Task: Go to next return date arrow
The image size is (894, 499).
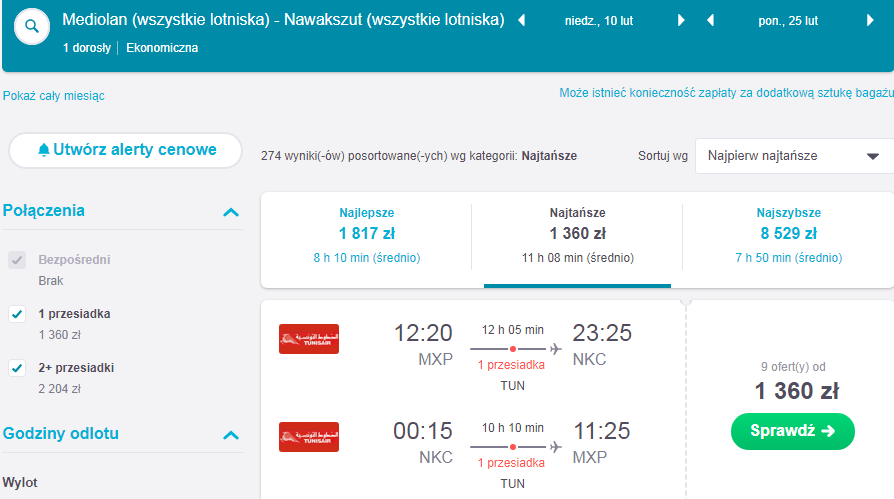Action: (x=870, y=21)
